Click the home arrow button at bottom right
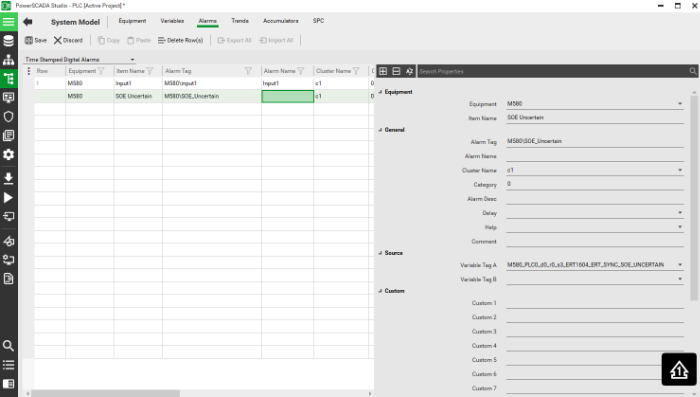This screenshot has width=700, height=397. pyautogui.click(x=679, y=369)
